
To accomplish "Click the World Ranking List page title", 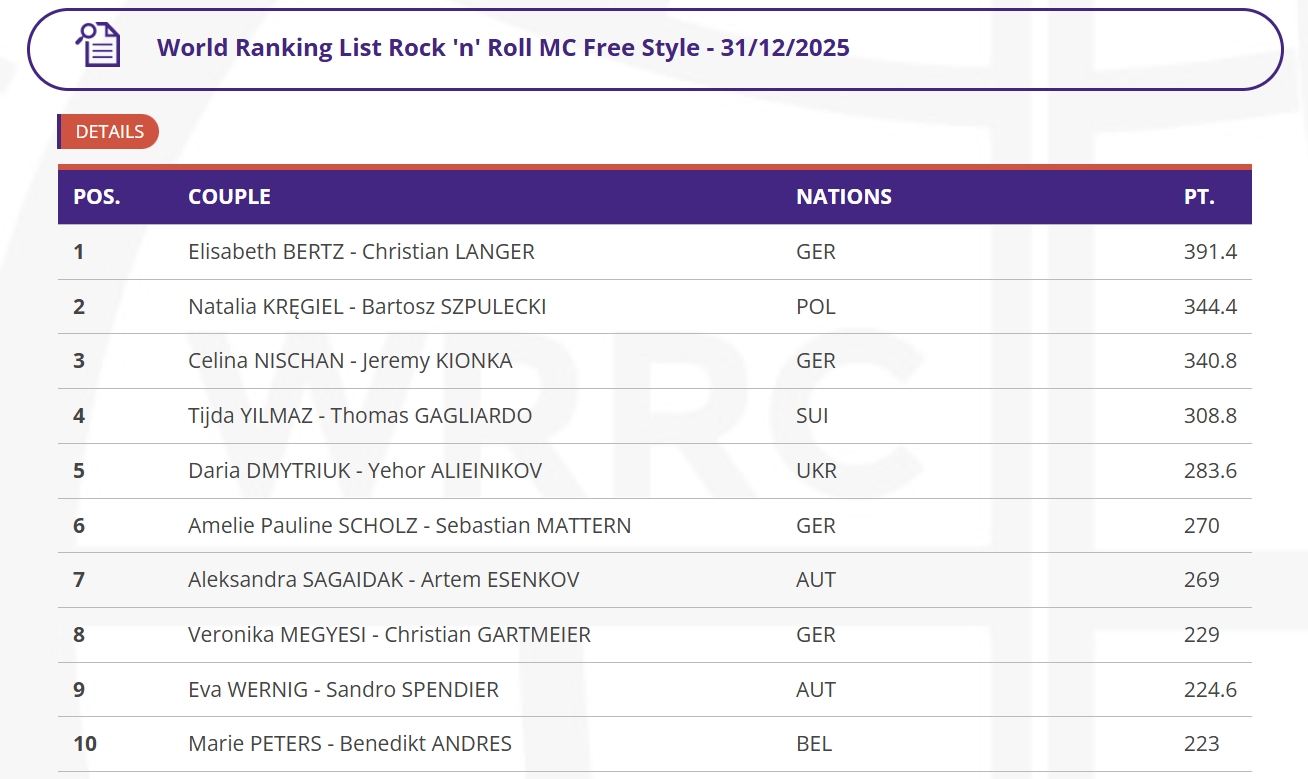I will (503, 48).
